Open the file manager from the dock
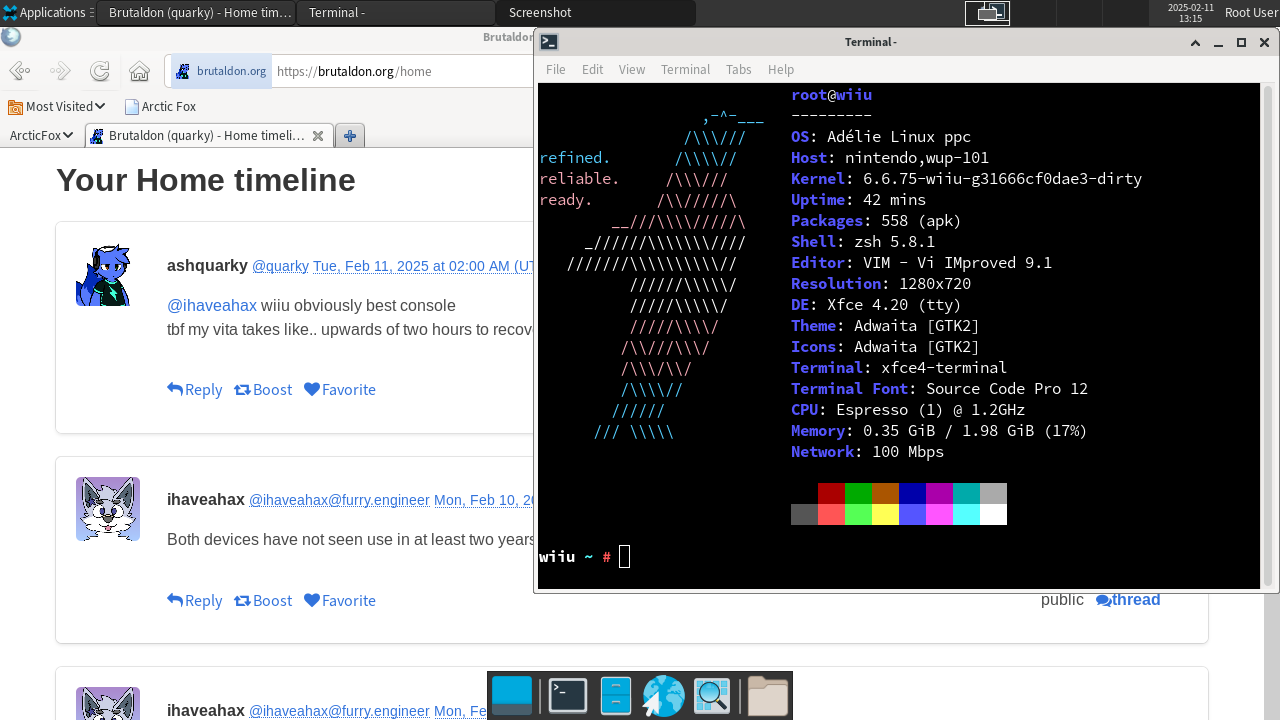This screenshot has height=720, width=1280. pyautogui.click(x=616, y=696)
